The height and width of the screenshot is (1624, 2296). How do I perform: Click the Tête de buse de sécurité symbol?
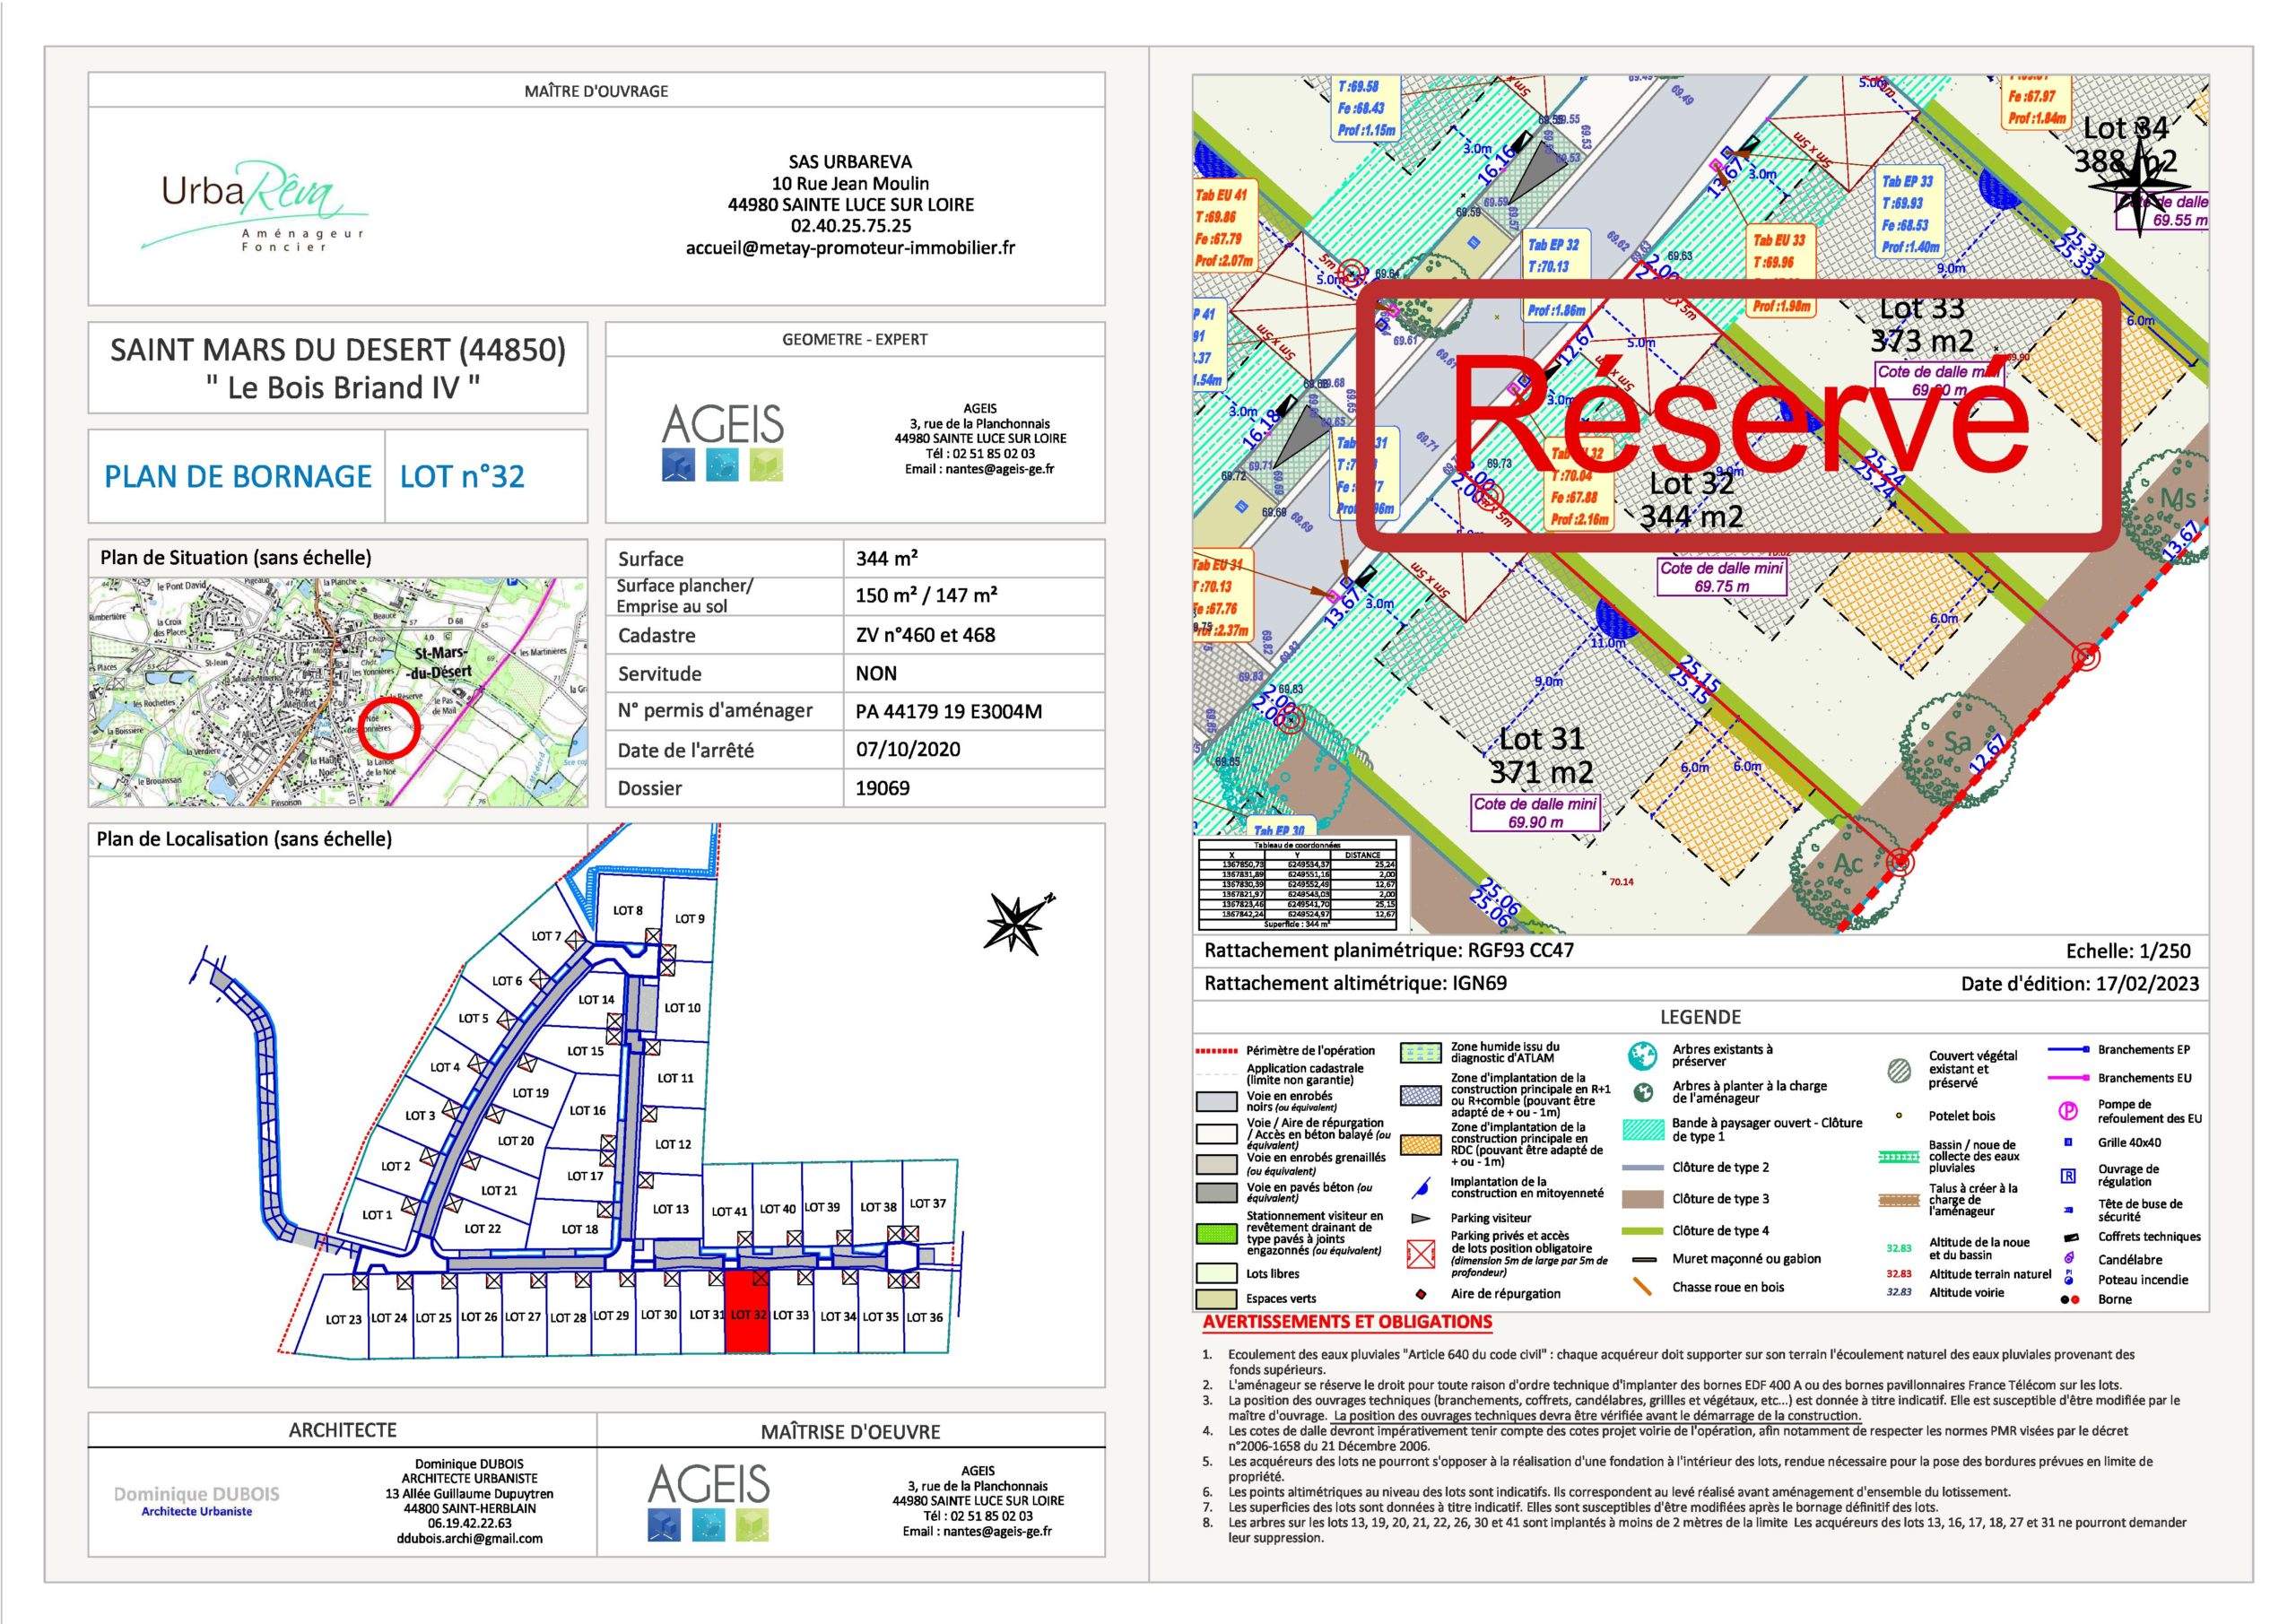tap(2068, 1210)
